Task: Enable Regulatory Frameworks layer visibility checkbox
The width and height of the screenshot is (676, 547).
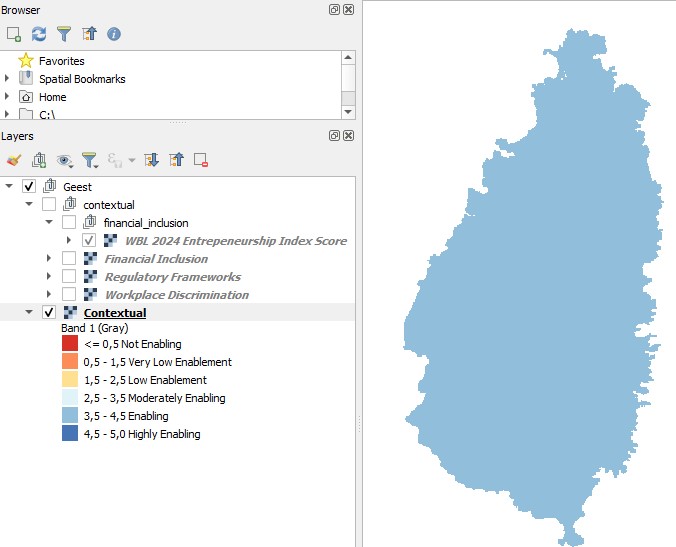Action: (69, 276)
